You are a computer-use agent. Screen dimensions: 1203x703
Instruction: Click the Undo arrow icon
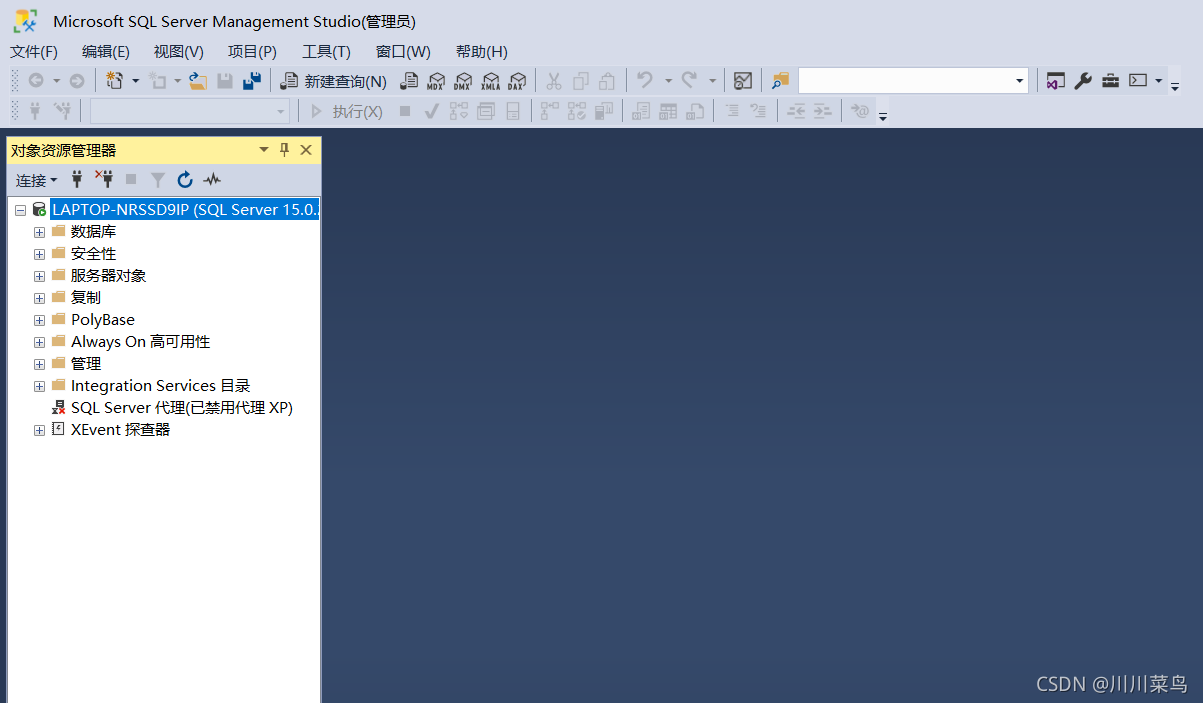(646, 80)
